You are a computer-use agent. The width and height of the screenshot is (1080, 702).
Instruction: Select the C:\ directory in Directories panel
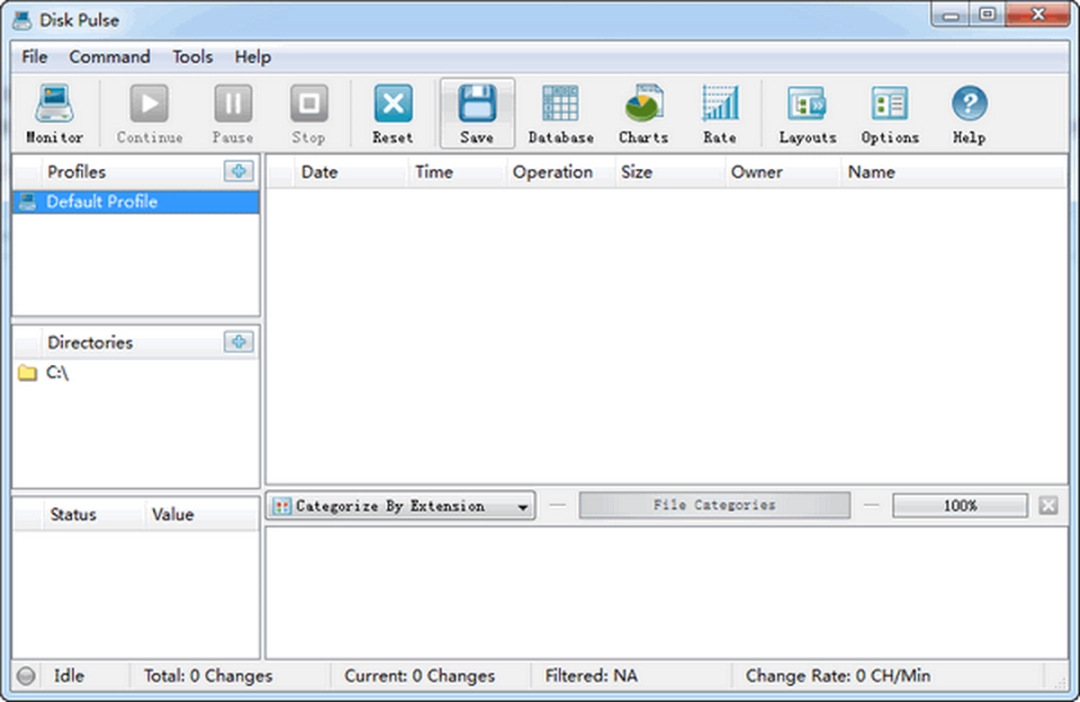(60, 372)
